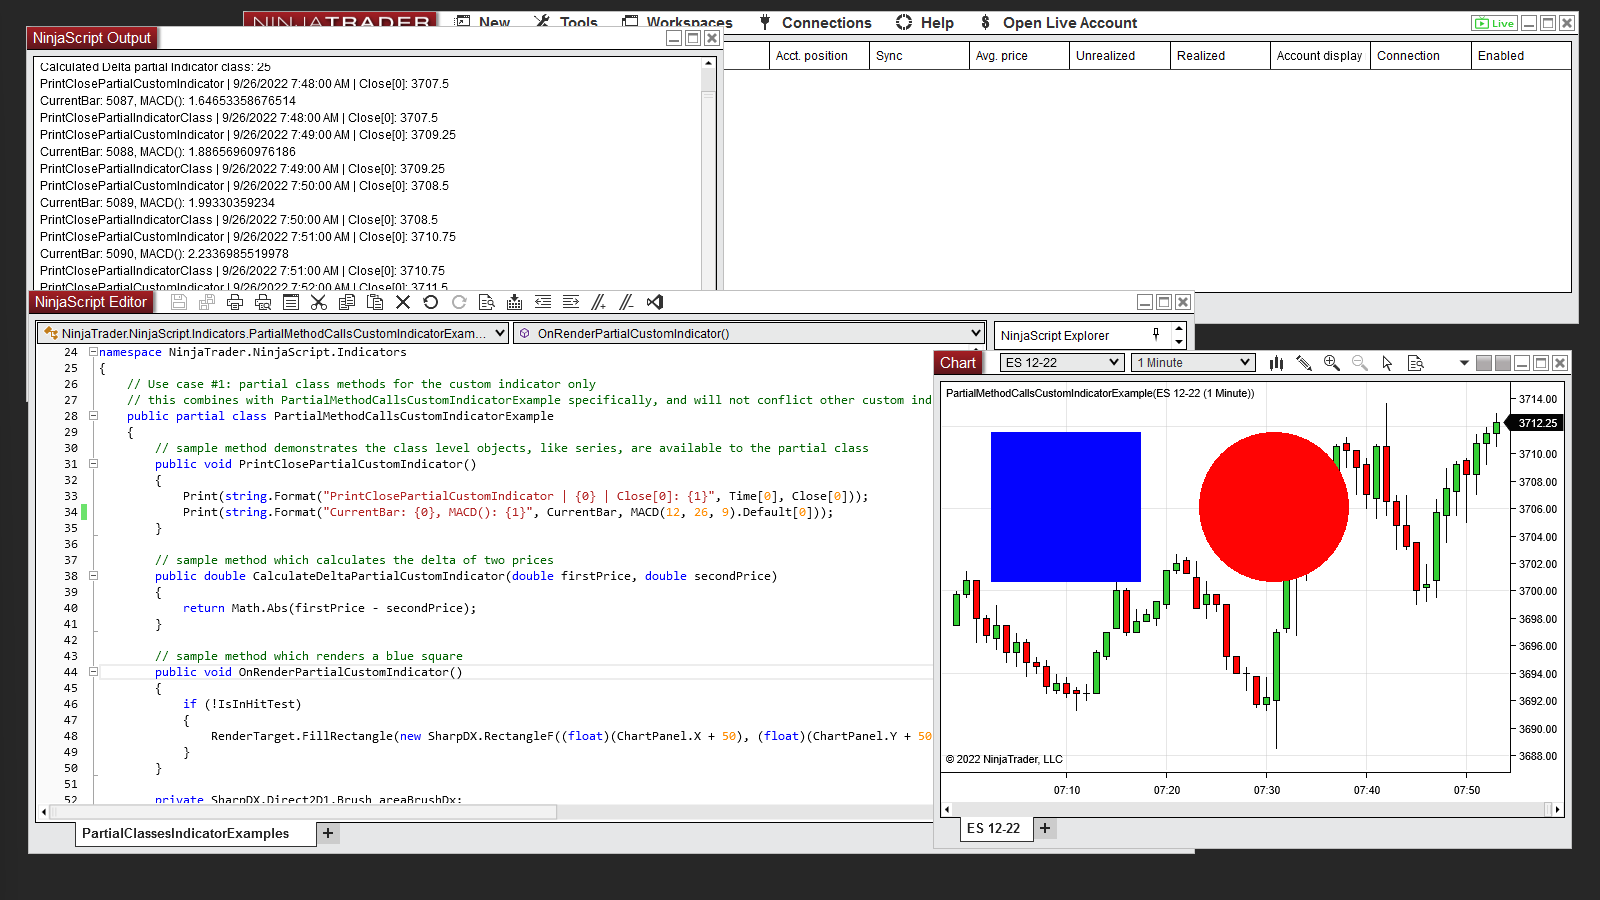This screenshot has width=1600, height=900.
Task: Click the window layout icon in editor toolbar
Action: pyautogui.click(x=291, y=302)
